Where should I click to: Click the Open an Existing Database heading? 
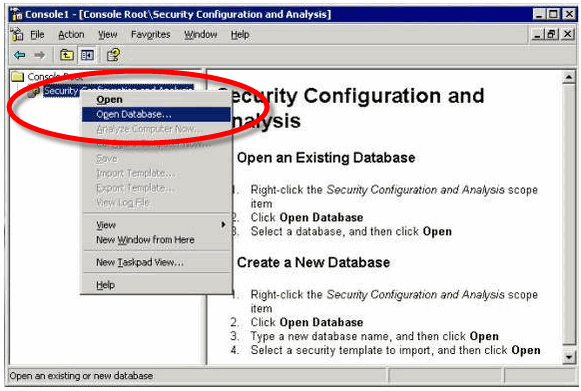point(326,158)
